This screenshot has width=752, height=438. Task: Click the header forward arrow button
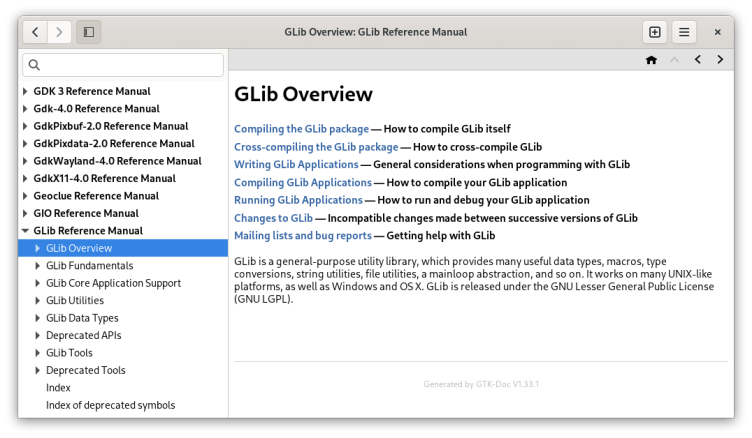point(59,32)
